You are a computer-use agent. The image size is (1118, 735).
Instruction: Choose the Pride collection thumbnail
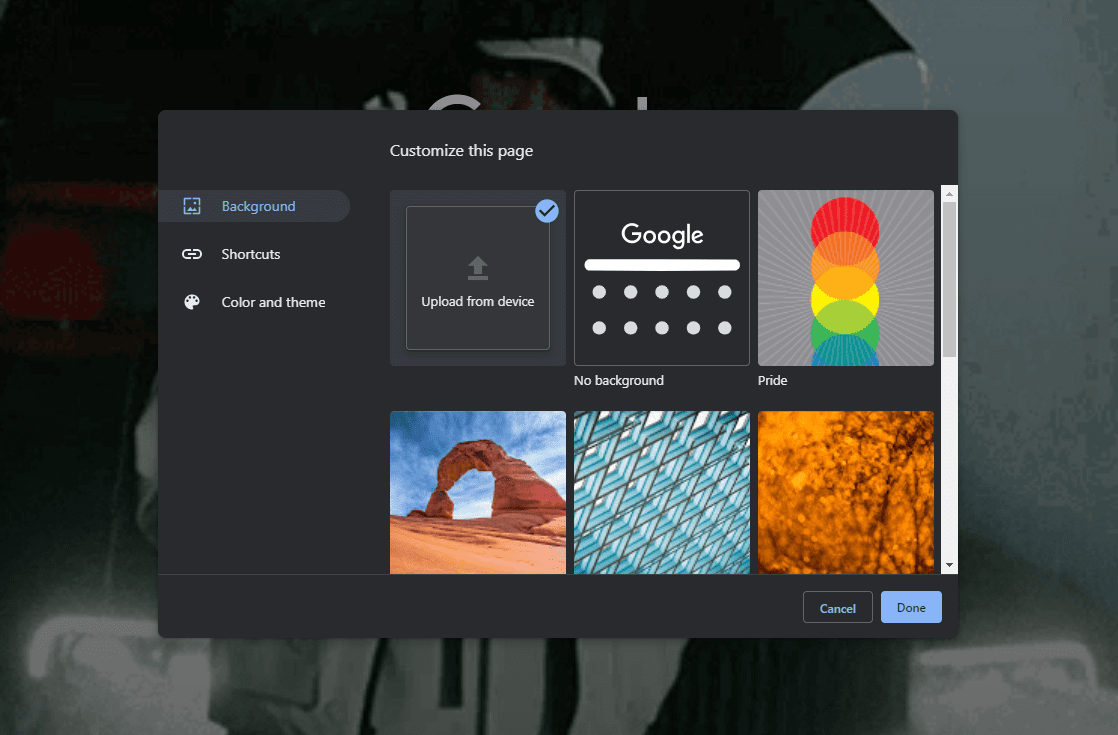pyautogui.click(x=846, y=278)
